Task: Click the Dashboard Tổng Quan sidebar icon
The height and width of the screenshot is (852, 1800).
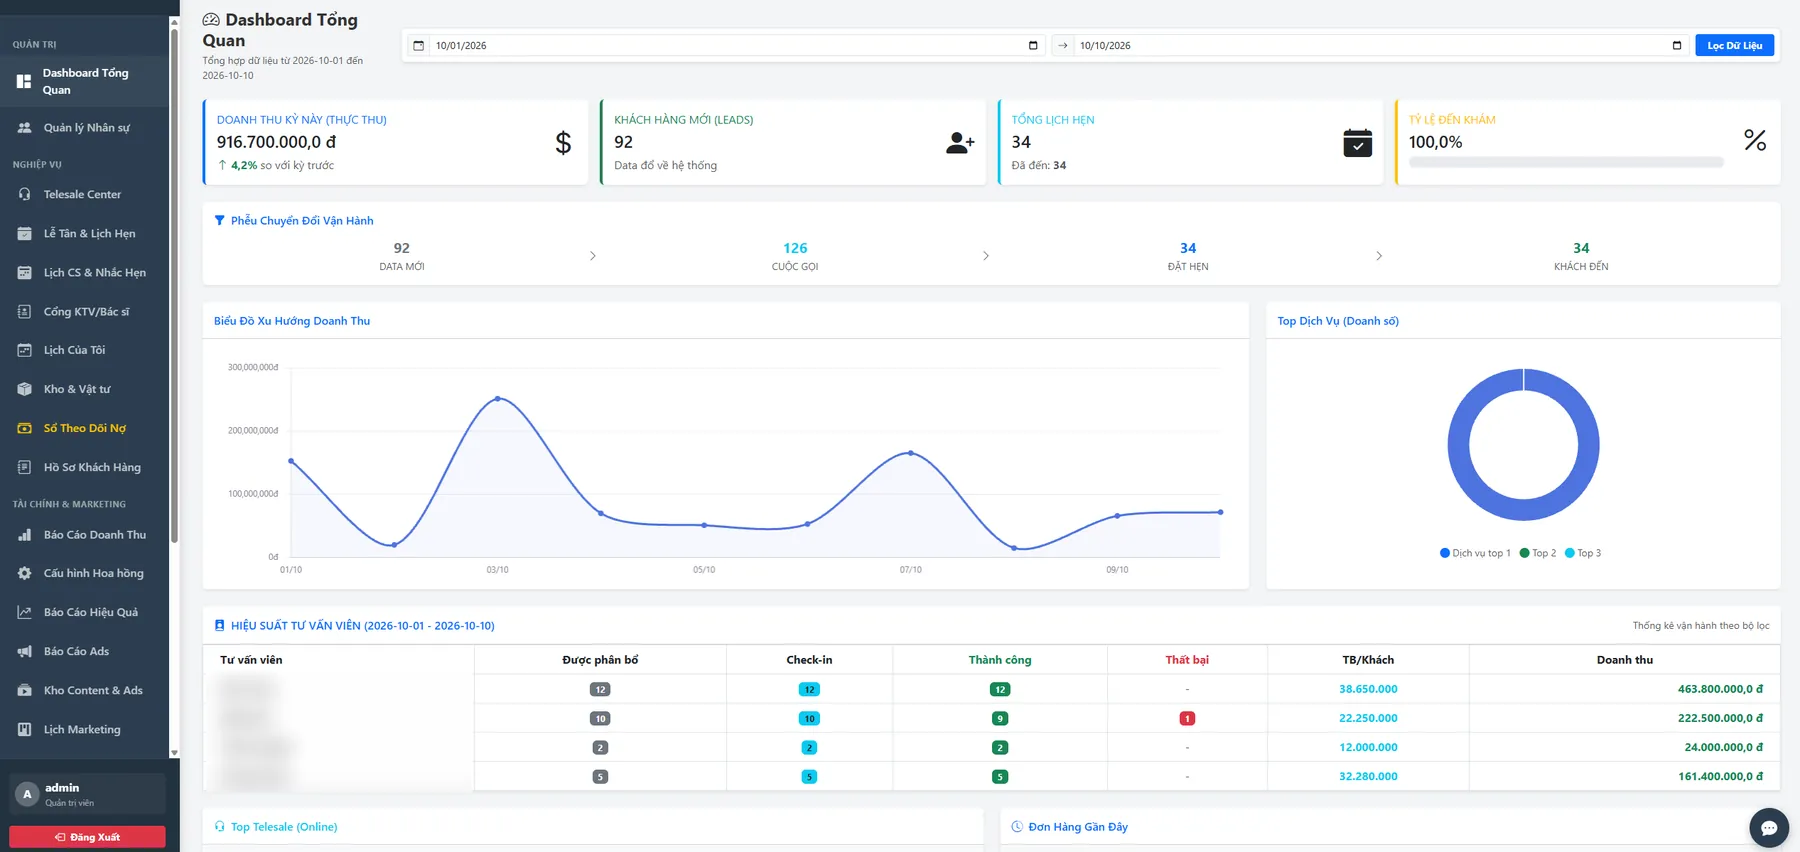Action: coord(24,81)
